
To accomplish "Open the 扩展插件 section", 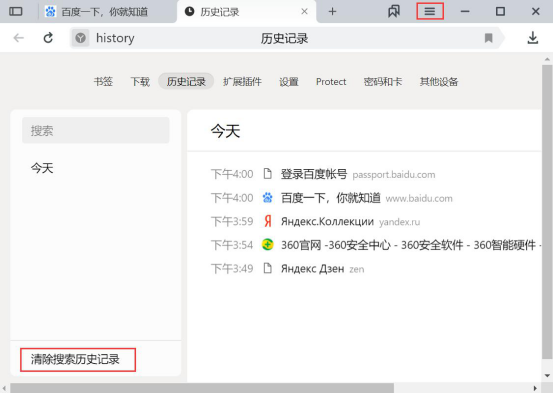I will [242, 81].
